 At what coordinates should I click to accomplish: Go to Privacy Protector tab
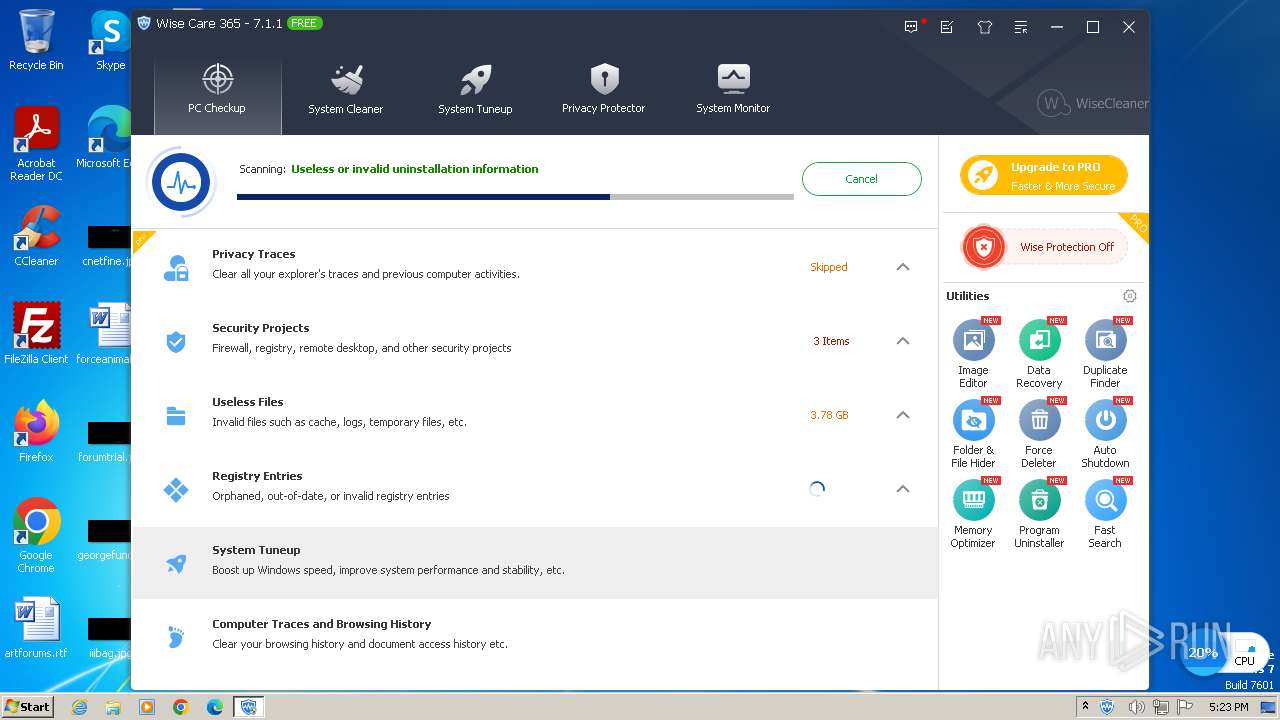tap(603, 89)
